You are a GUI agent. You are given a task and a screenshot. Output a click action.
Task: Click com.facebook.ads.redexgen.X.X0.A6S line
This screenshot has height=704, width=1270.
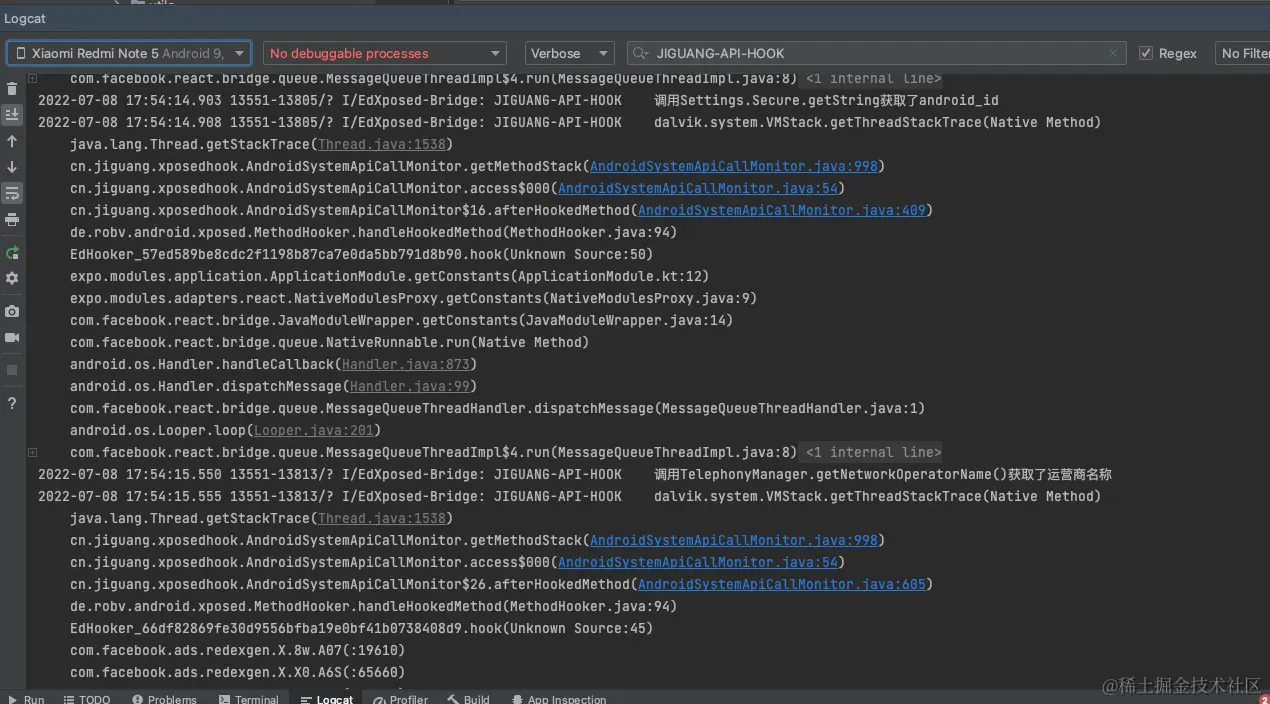coord(237,672)
